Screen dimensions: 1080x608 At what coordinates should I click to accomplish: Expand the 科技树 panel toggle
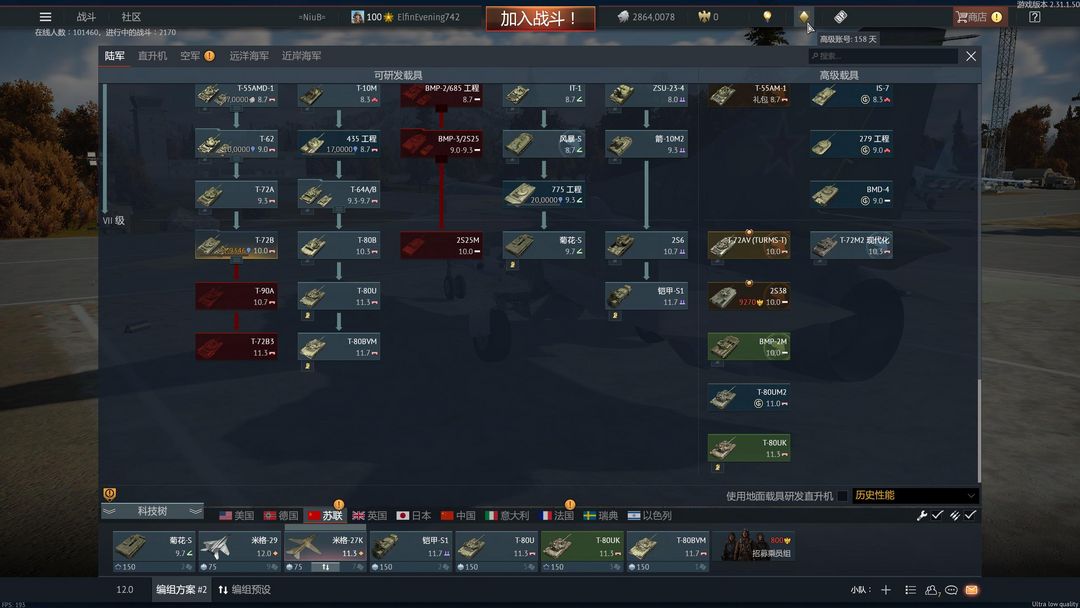pos(152,511)
